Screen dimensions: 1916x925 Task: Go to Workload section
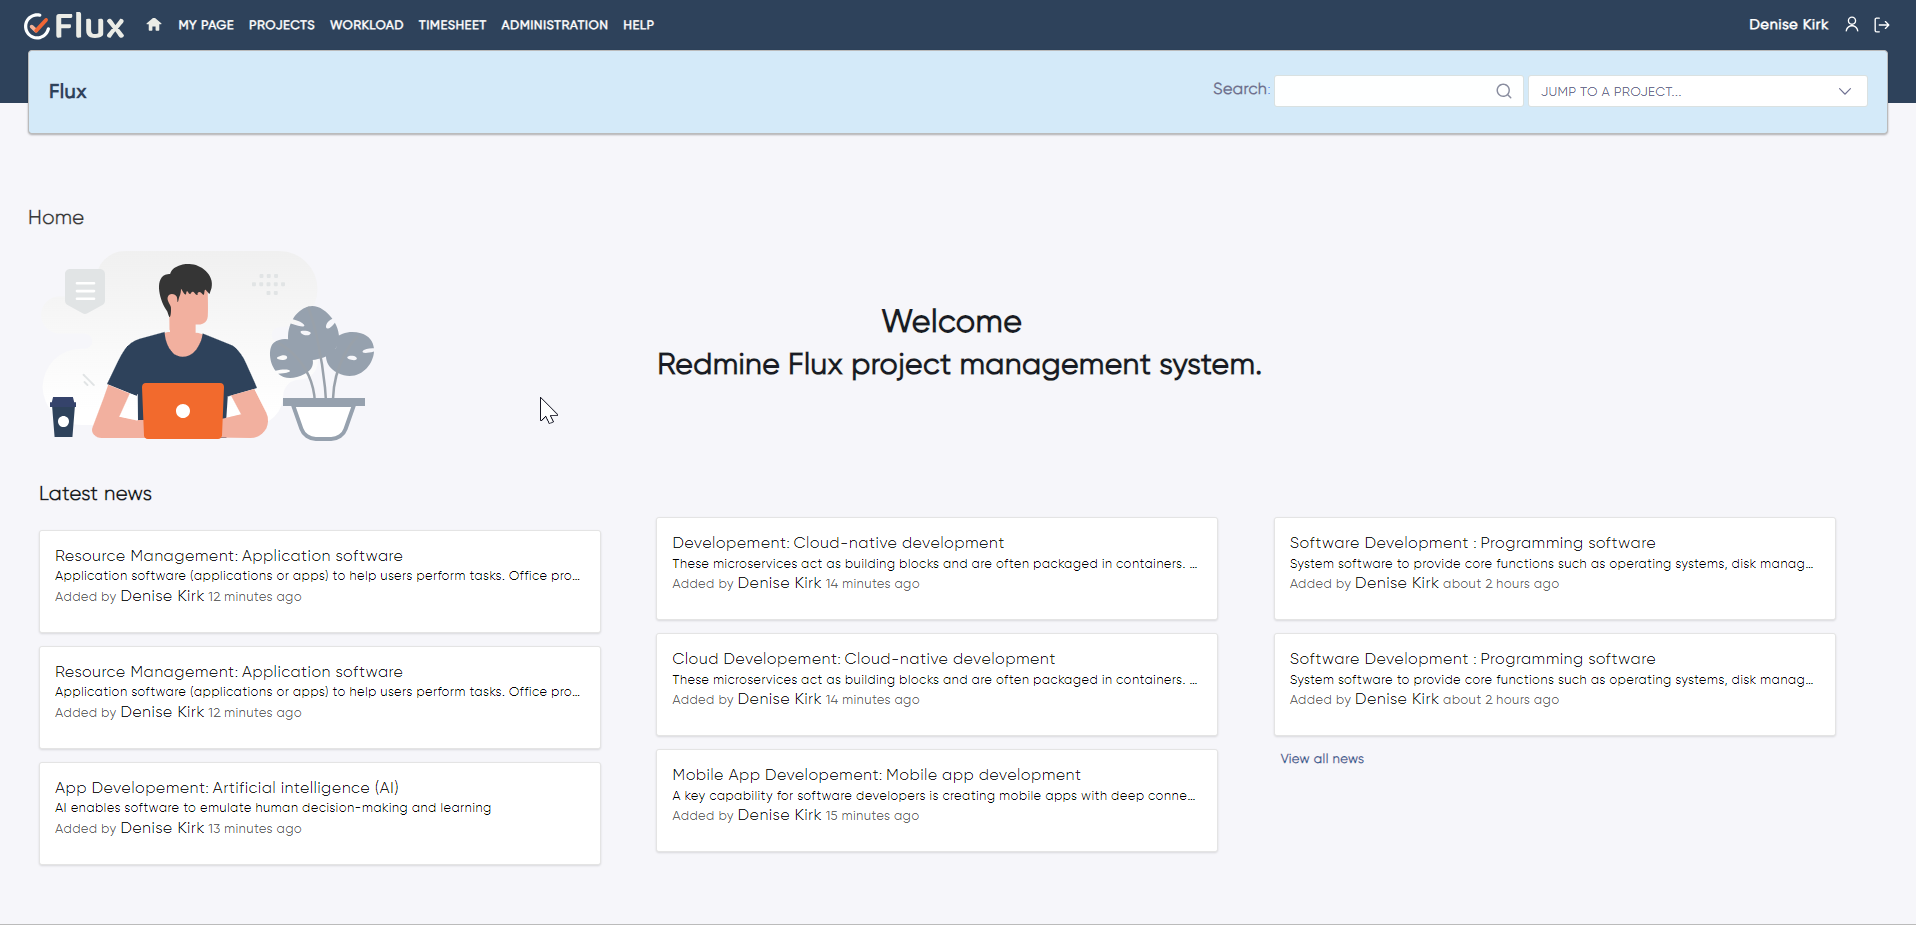(366, 25)
